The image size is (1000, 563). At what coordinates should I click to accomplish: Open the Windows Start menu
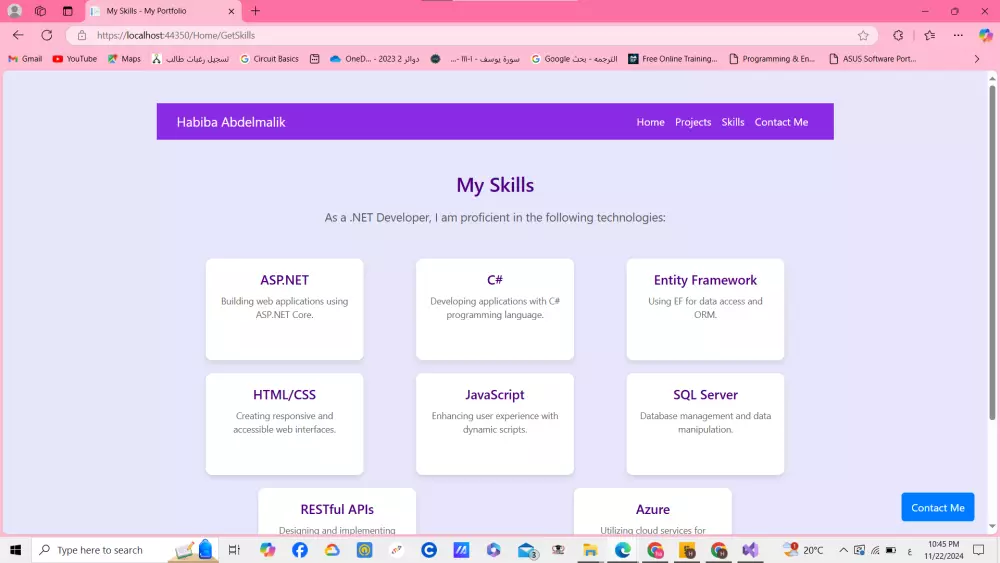(x=15, y=550)
